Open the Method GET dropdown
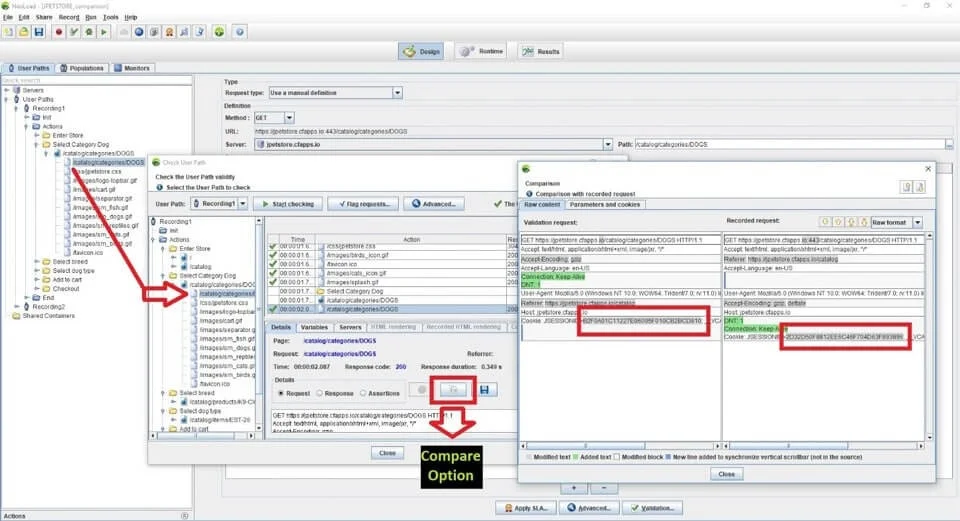Screen dimensions: 960x521 [289, 118]
